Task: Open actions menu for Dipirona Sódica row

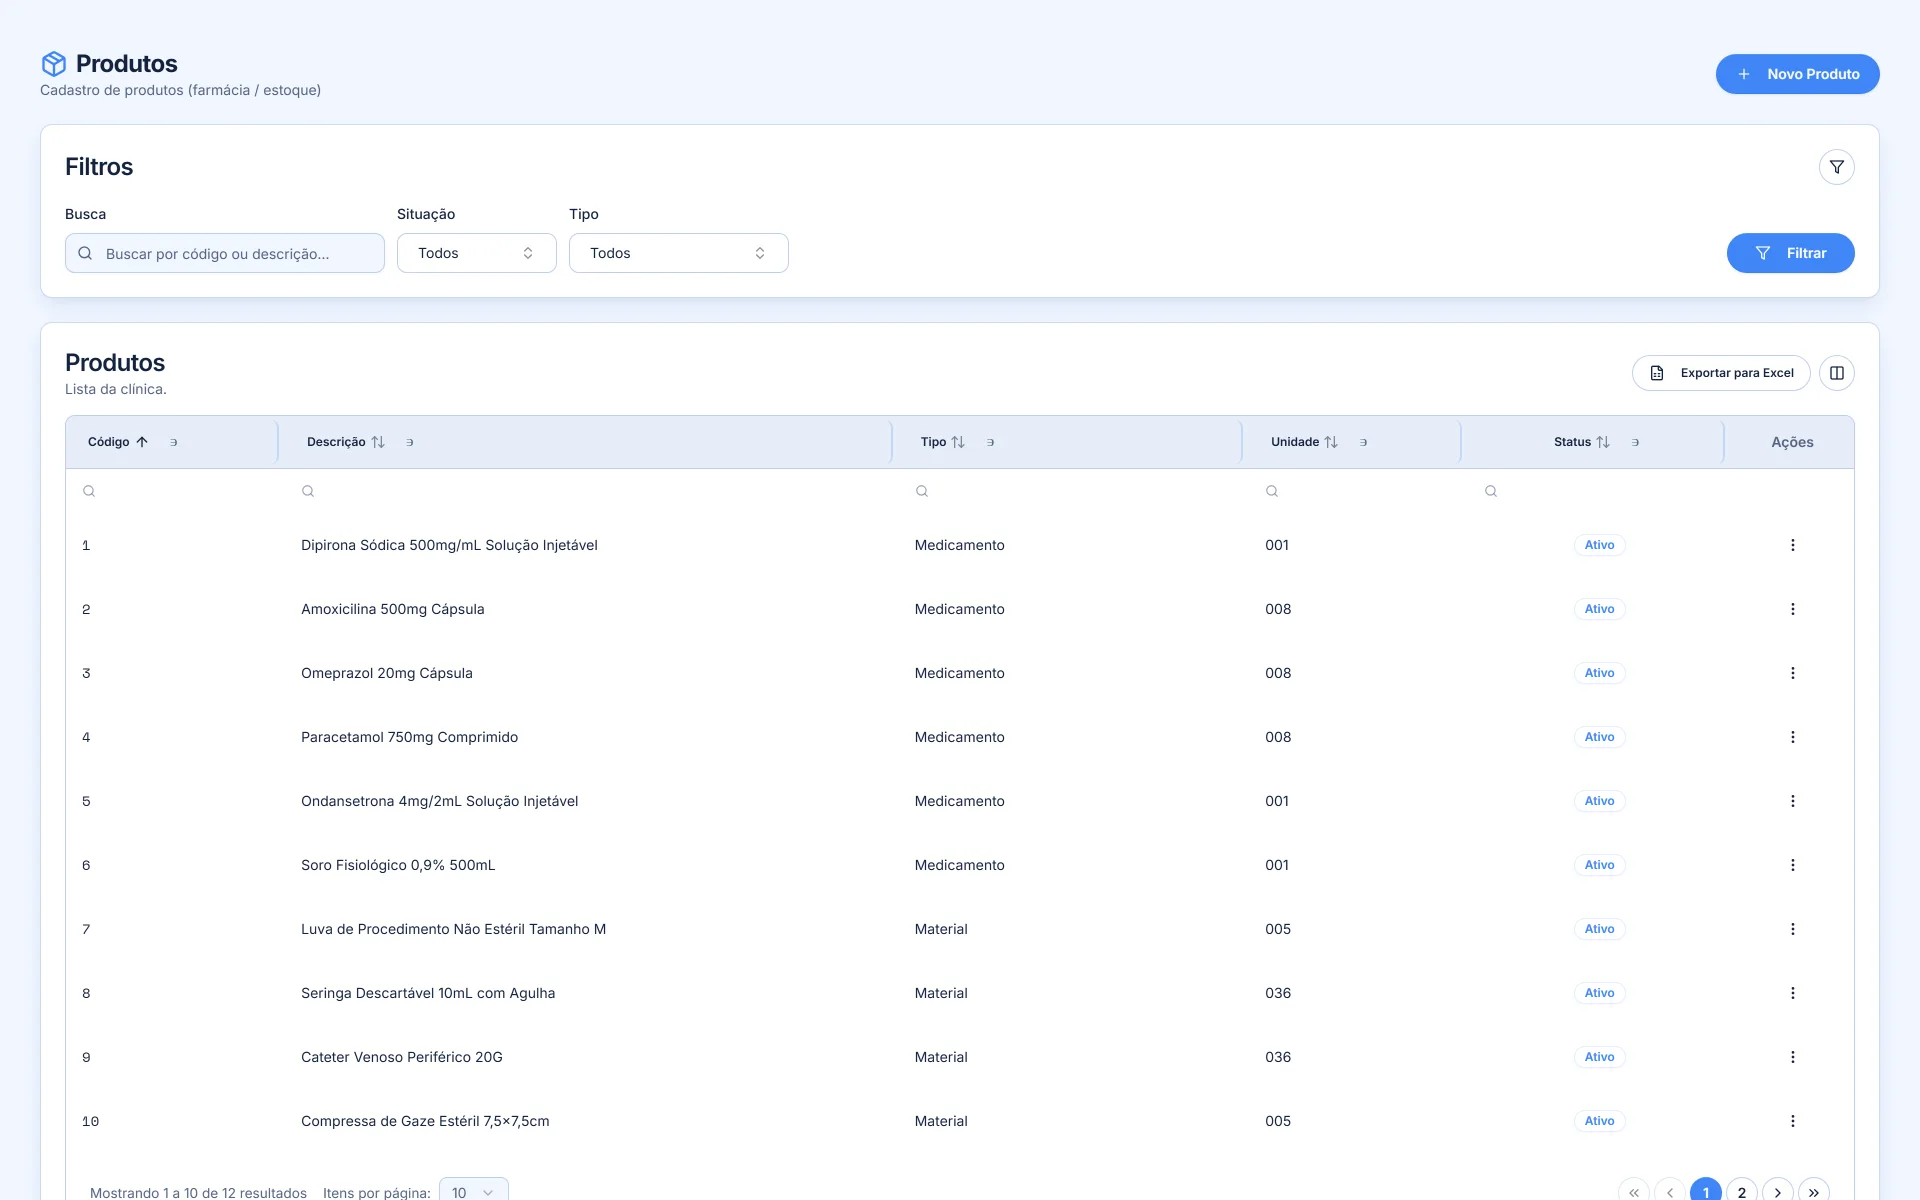Action: coord(1792,545)
